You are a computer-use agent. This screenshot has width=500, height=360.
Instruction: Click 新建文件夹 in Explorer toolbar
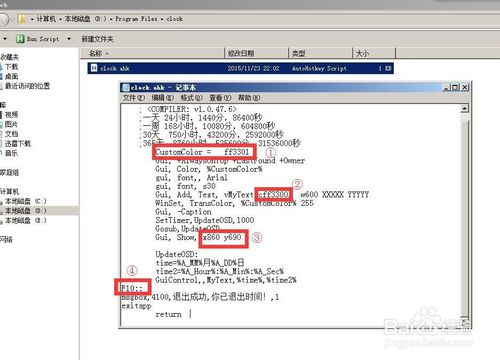(x=97, y=39)
